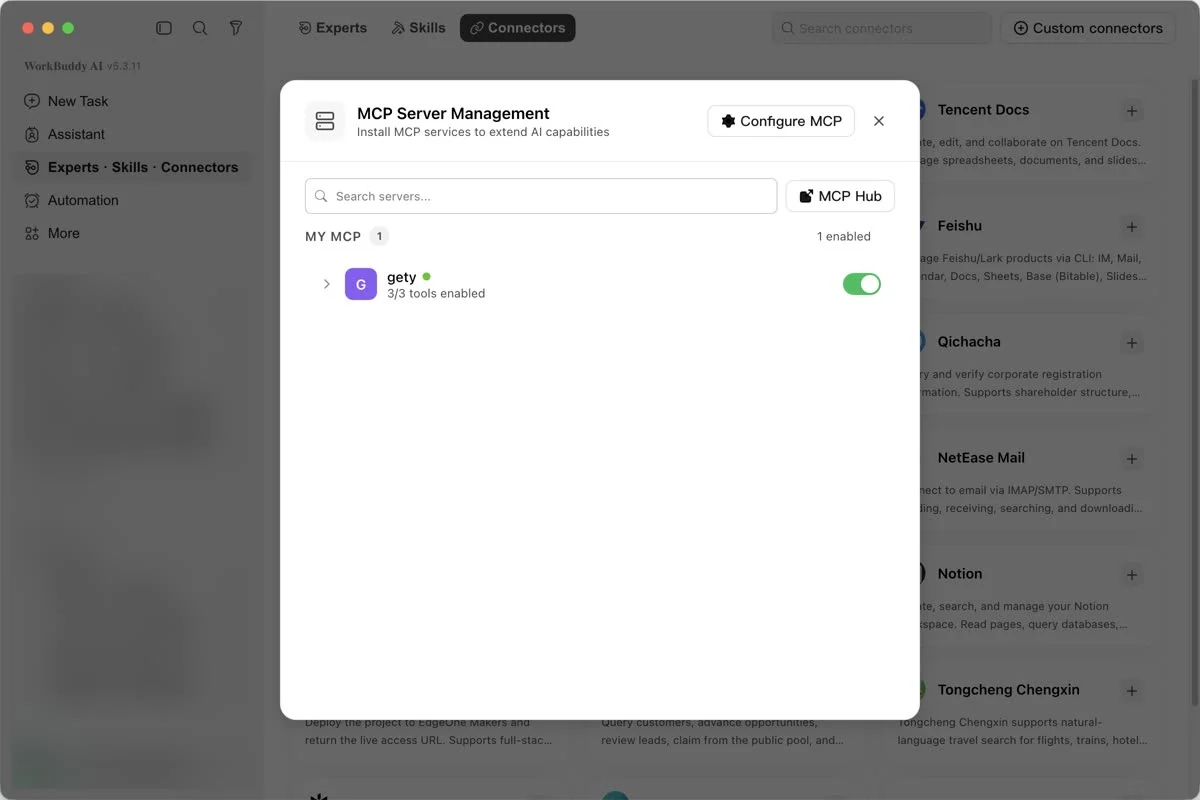Click the '1 enabled' status text
This screenshot has height=800, width=1200.
844,236
